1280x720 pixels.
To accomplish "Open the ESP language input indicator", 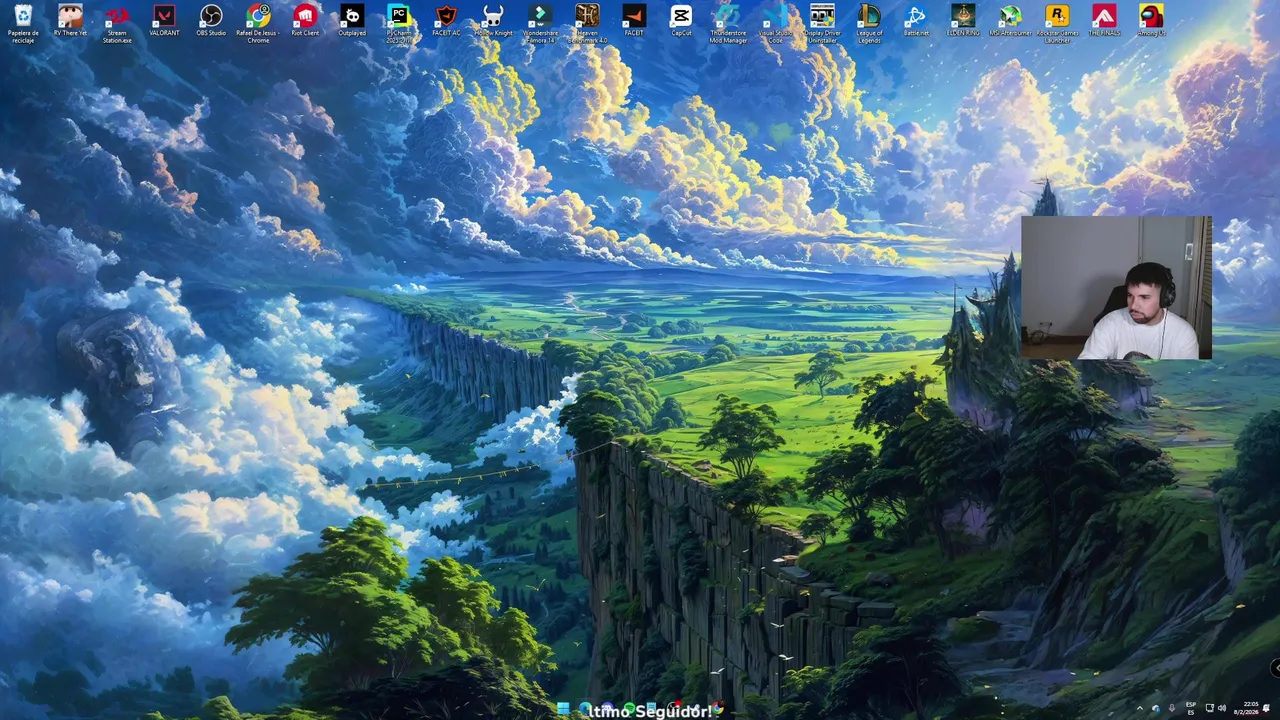I will tap(1191, 709).
